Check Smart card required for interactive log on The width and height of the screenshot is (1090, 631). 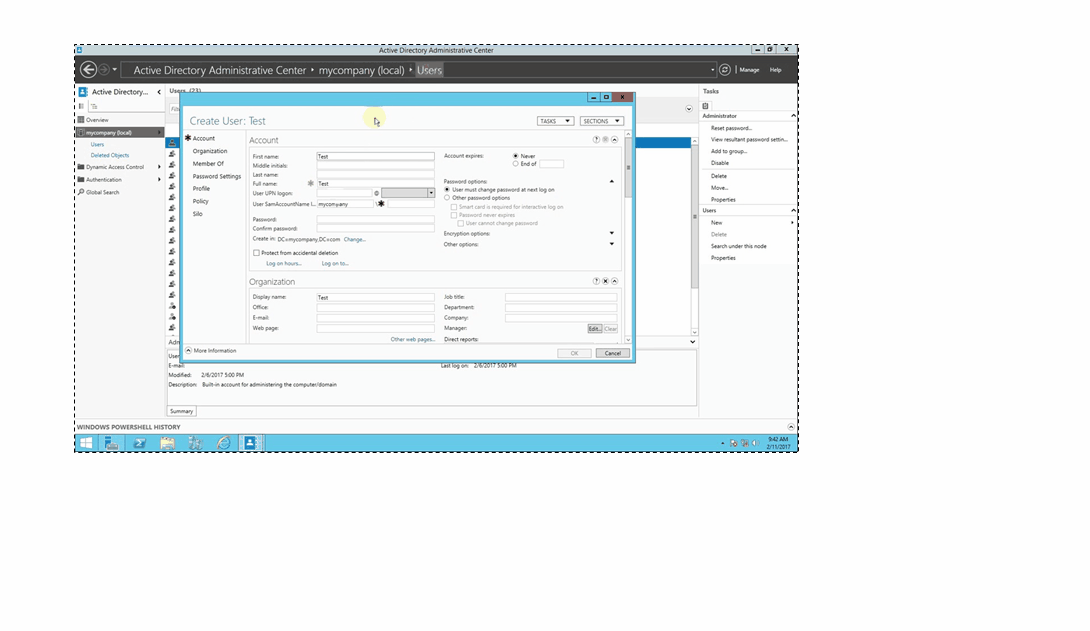[x=454, y=206]
